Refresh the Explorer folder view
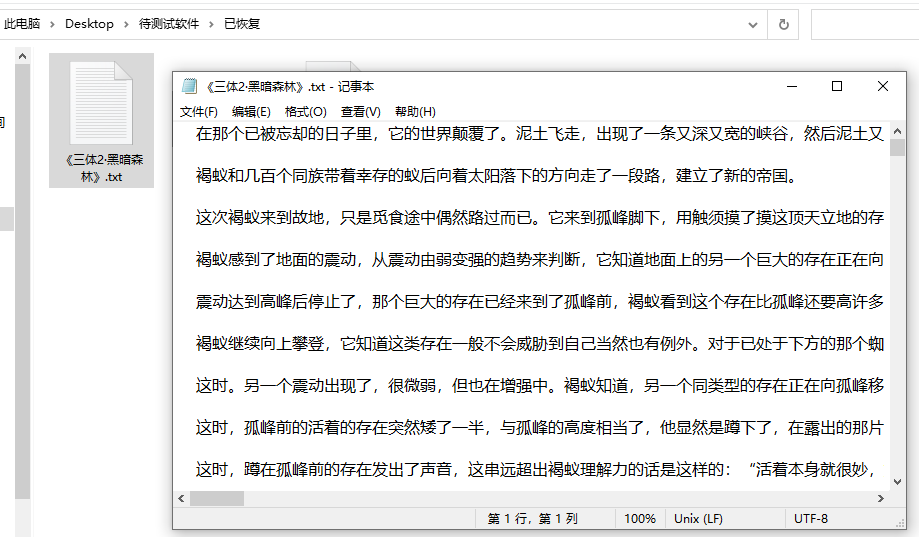This screenshot has width=919, height=537. (783, 25)
